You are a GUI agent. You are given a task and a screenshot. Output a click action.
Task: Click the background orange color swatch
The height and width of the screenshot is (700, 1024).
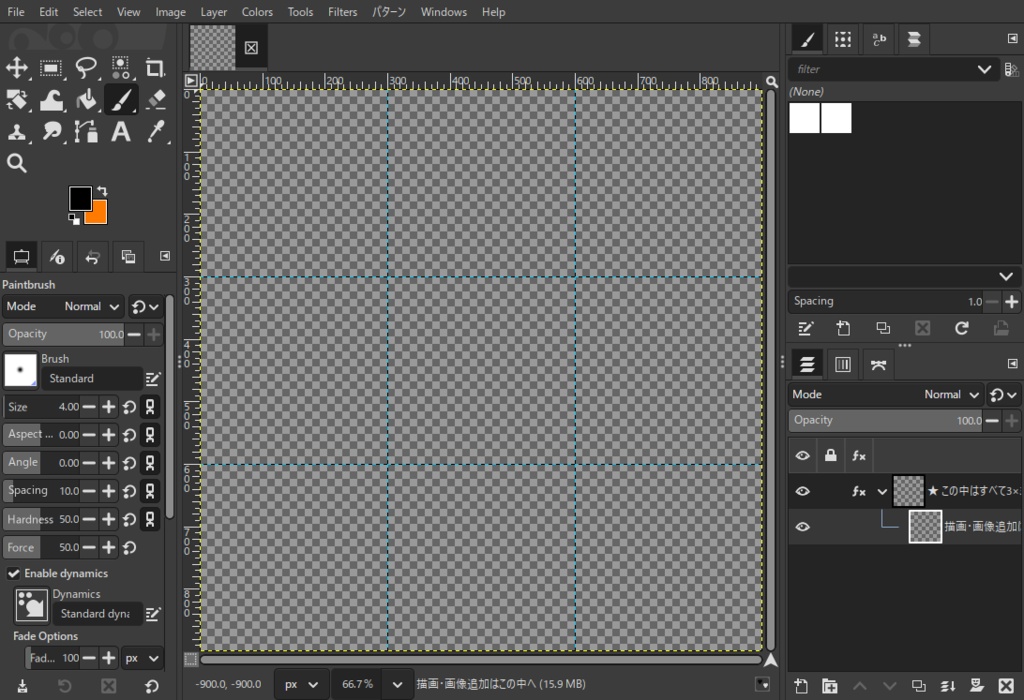pyautogui.click(x=99, y=214)
